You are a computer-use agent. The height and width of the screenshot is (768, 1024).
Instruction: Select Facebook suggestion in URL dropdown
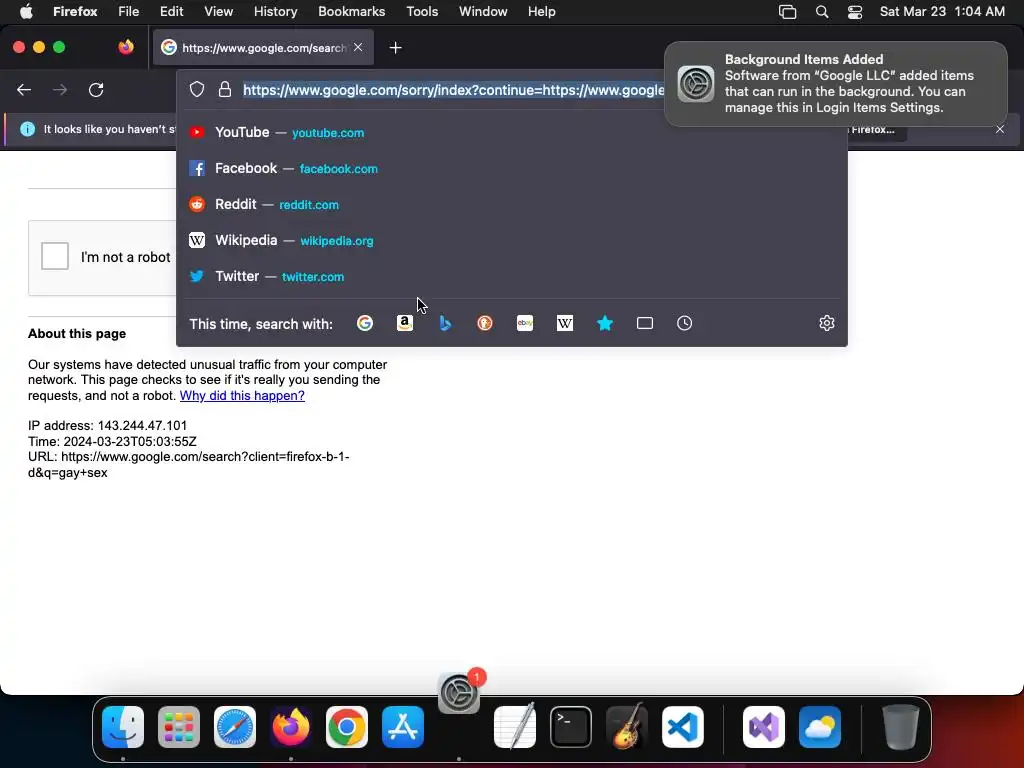click(512, 168)
